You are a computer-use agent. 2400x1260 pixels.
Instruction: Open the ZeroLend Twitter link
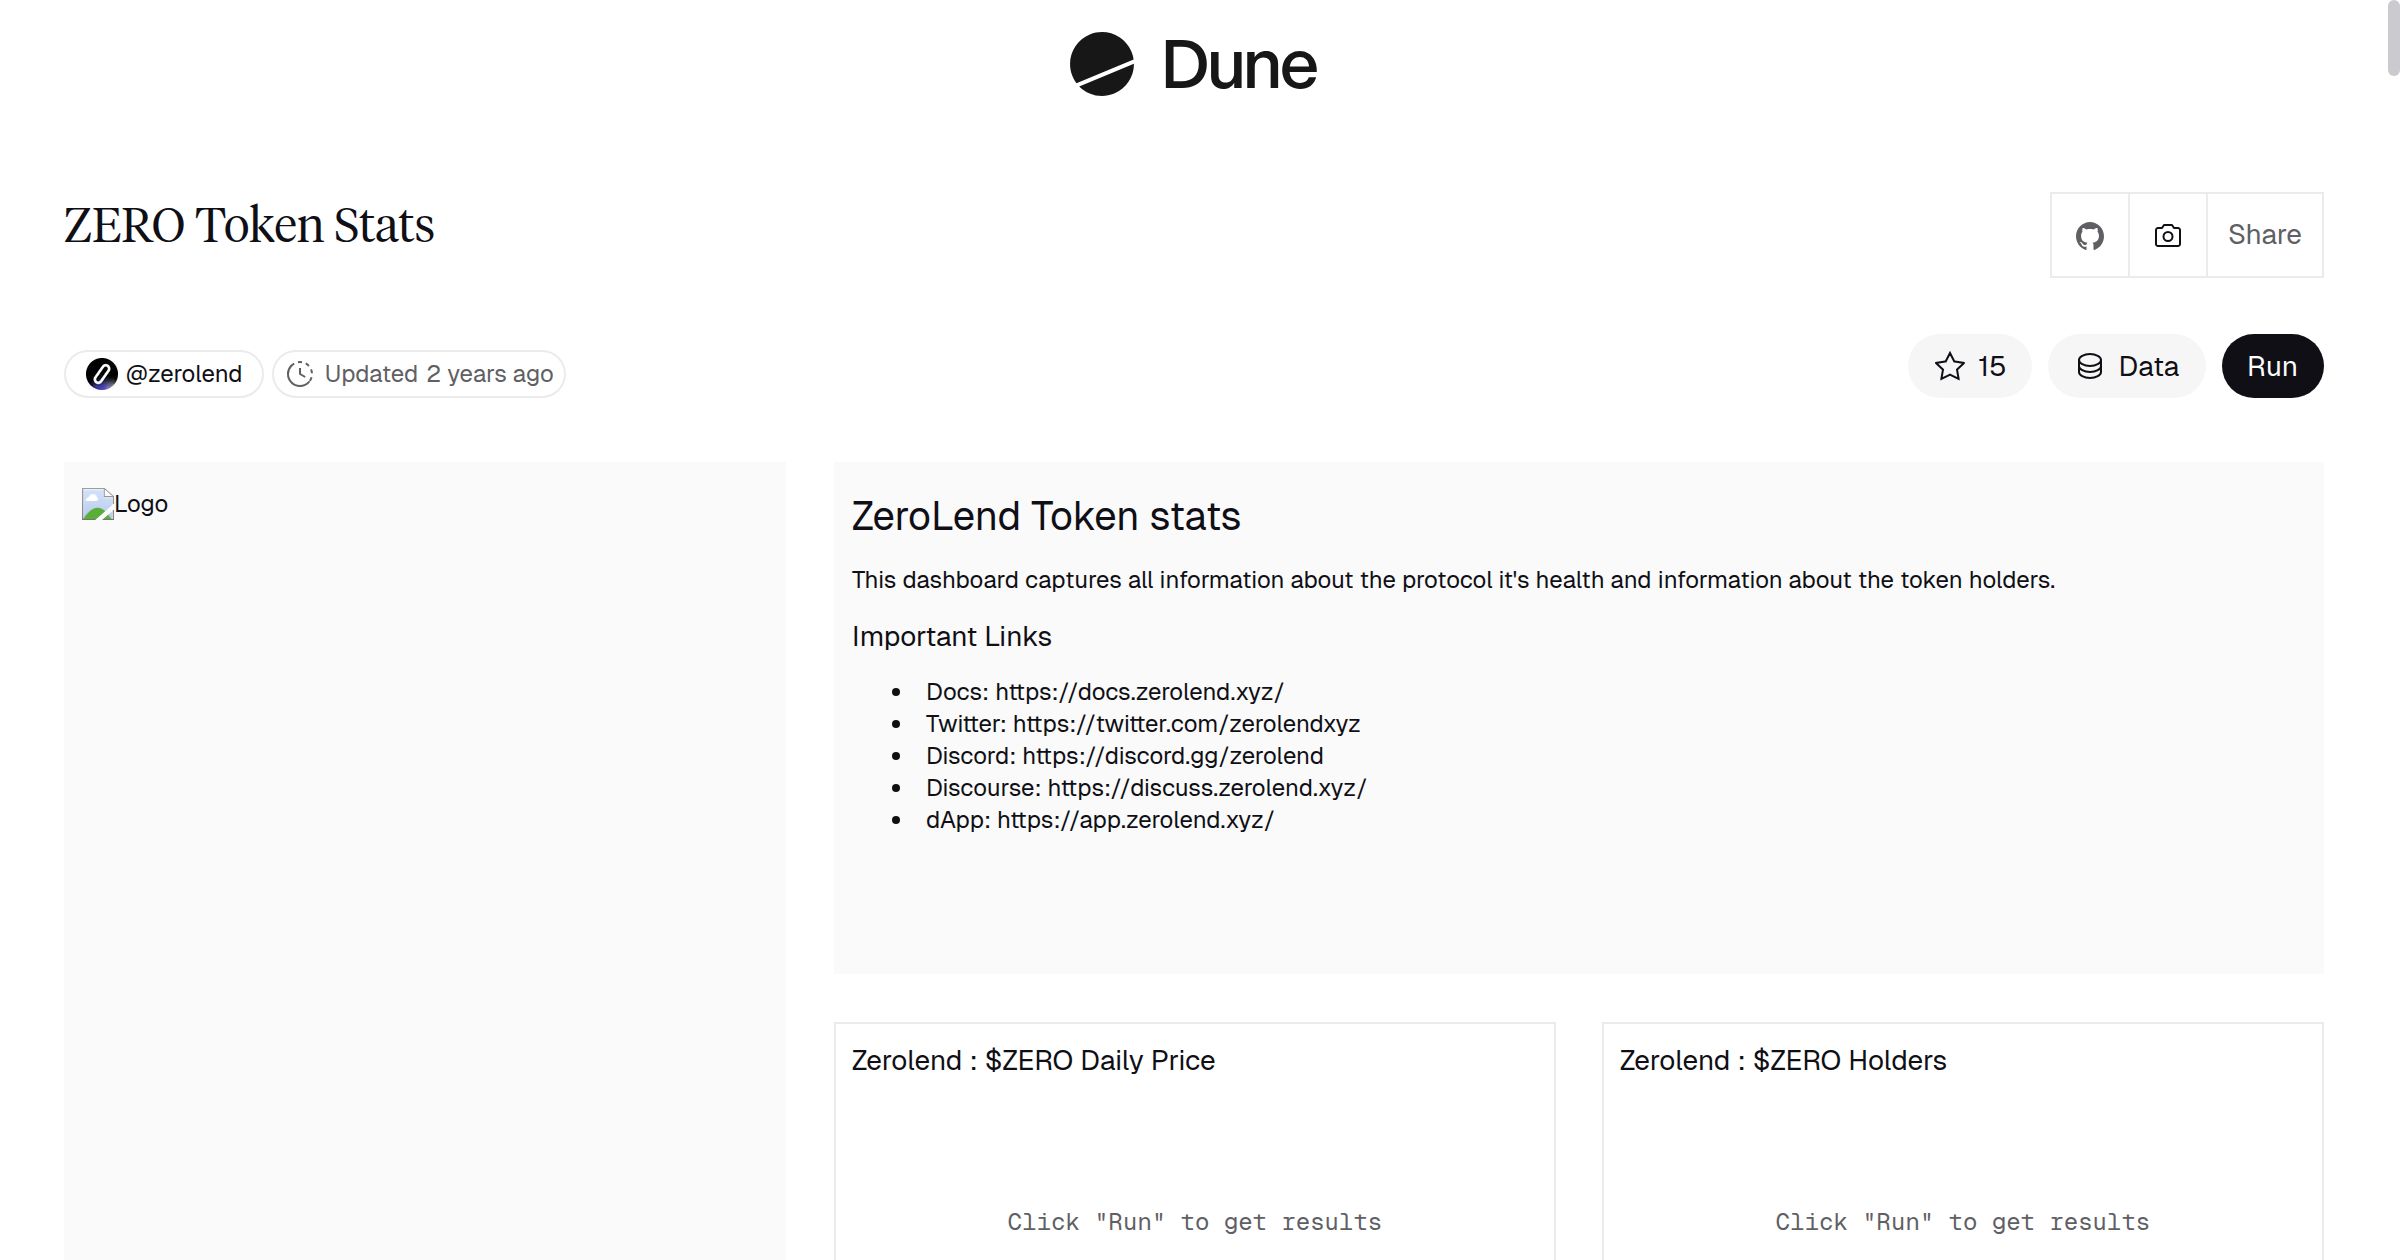coord(1186,723)
